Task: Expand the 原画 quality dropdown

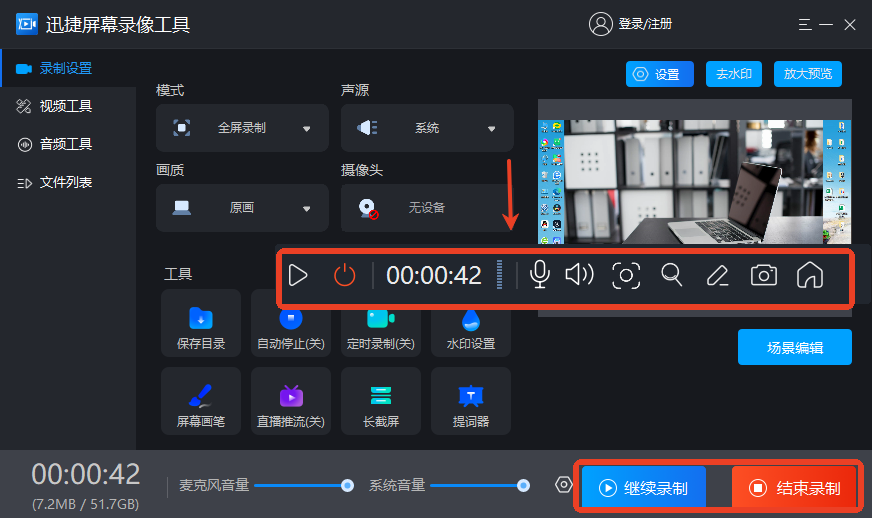Action: 242,208
